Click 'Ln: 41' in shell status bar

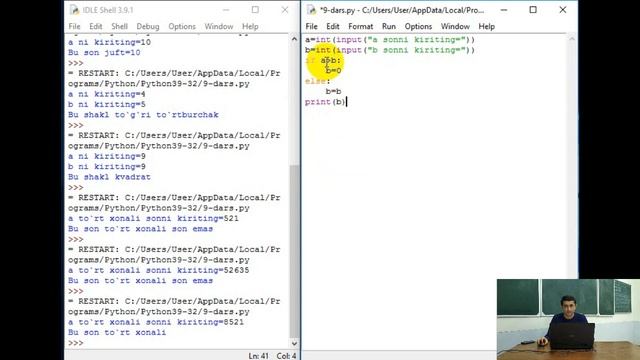pos(259,356)
